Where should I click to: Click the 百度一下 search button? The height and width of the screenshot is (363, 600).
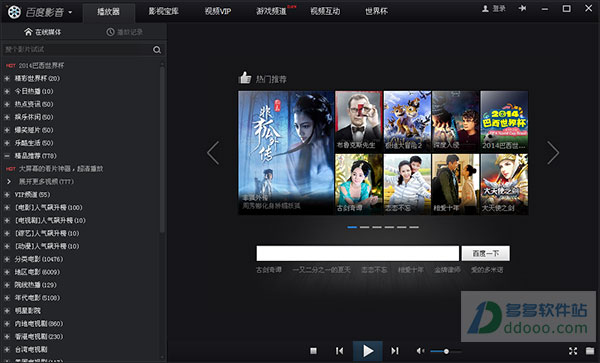[486, 253]
